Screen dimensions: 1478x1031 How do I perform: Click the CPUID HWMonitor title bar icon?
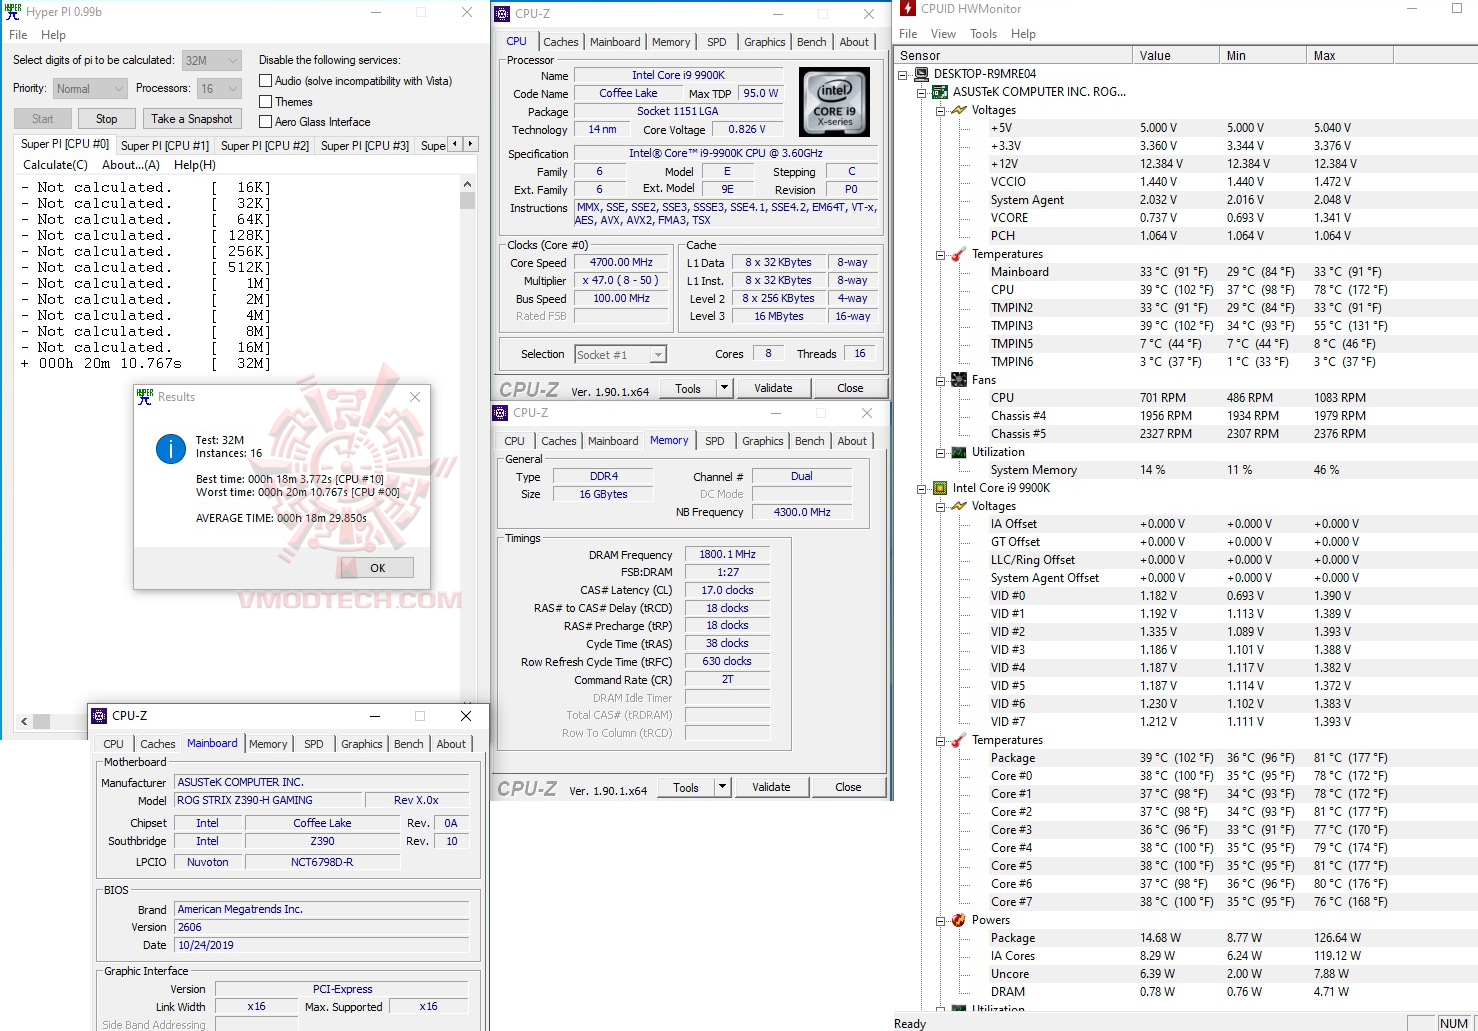[908, 9]
